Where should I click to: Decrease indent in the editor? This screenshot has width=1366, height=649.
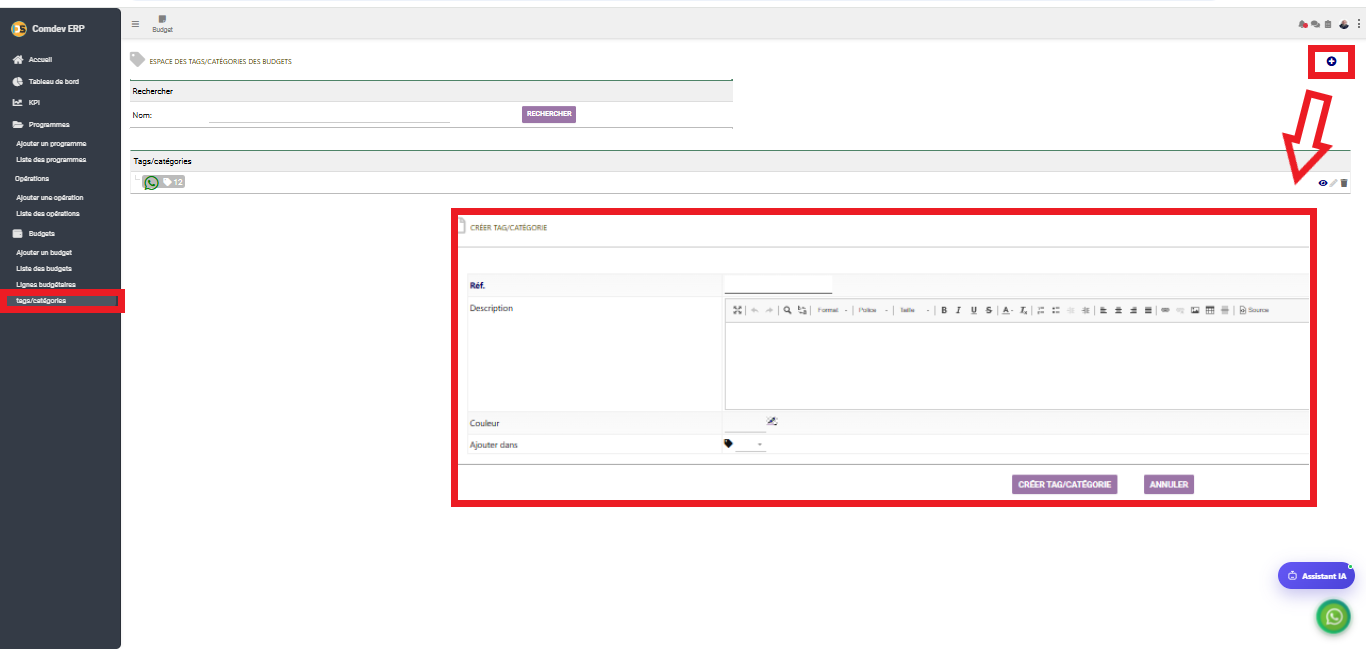[x=1071, y=310]
